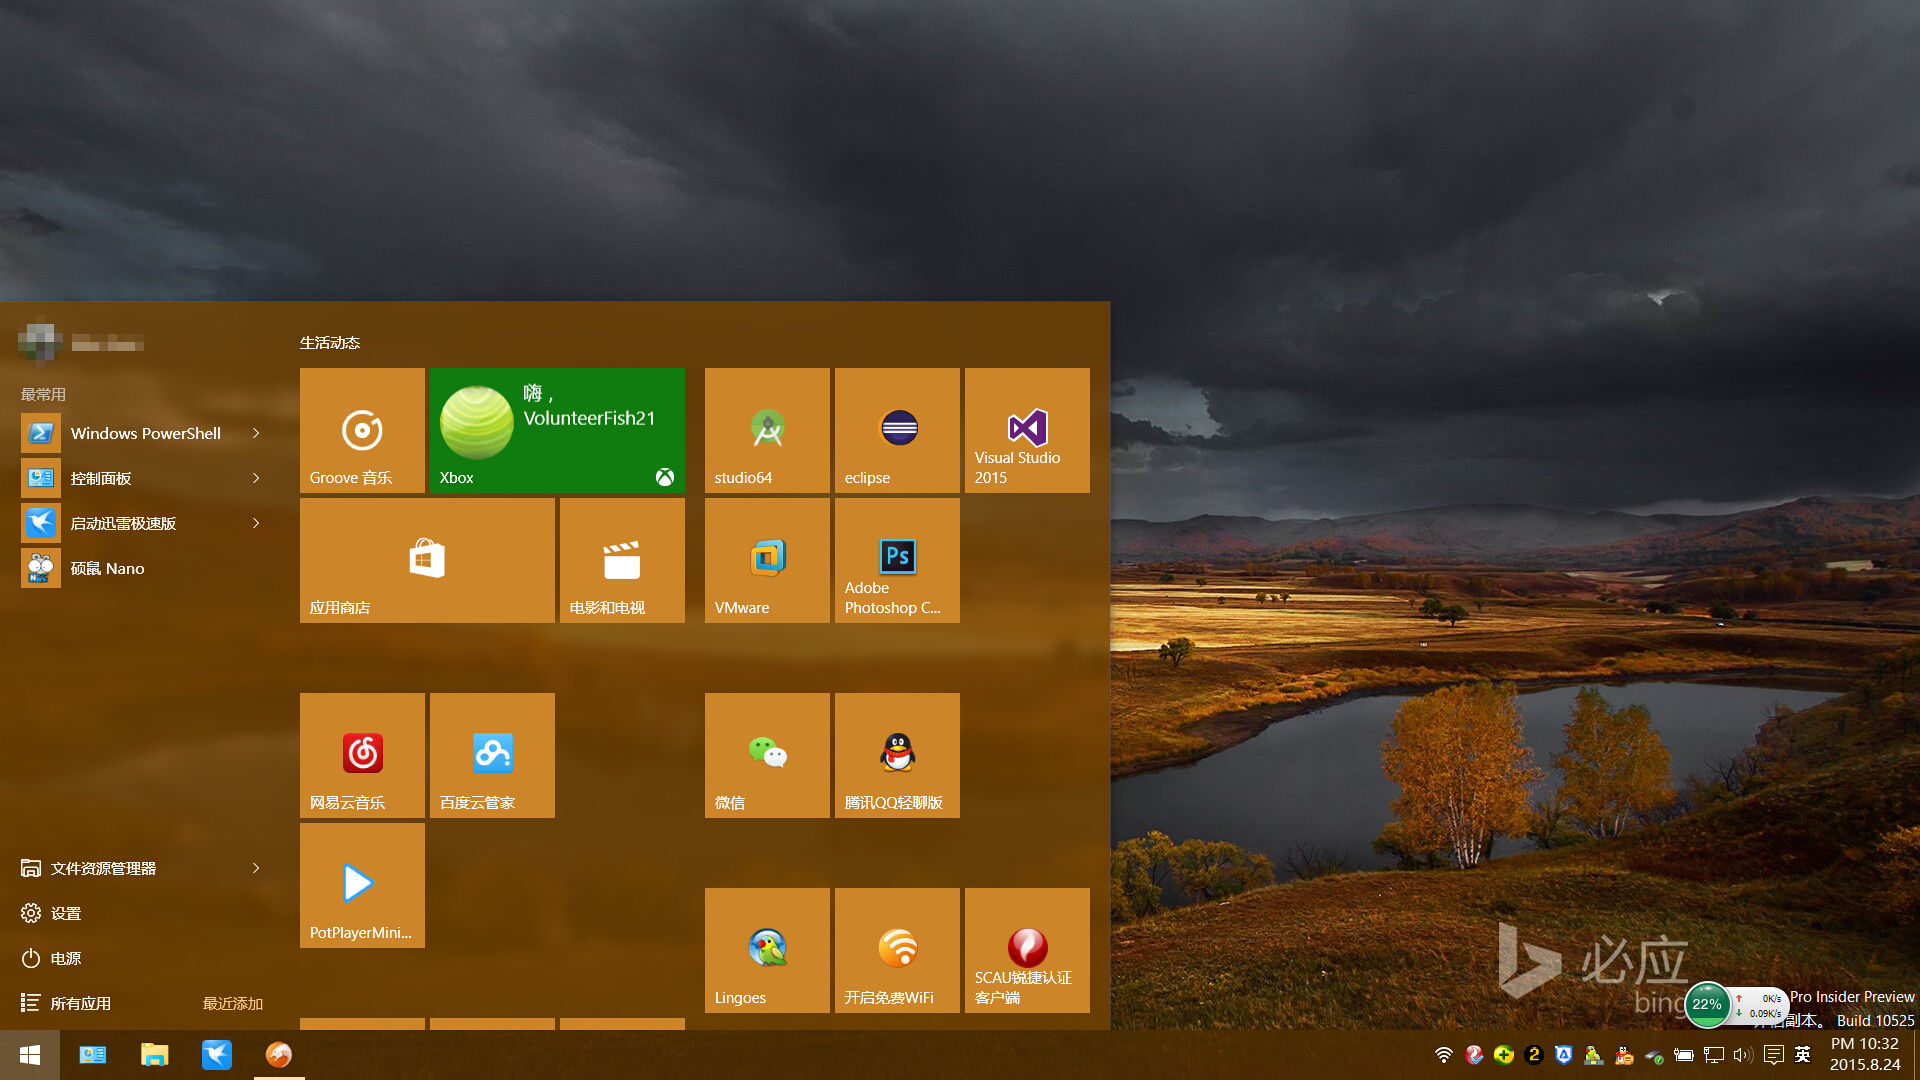
Task: Open the Control Panel taskbar icon
Action: (x=93, y=1055)
